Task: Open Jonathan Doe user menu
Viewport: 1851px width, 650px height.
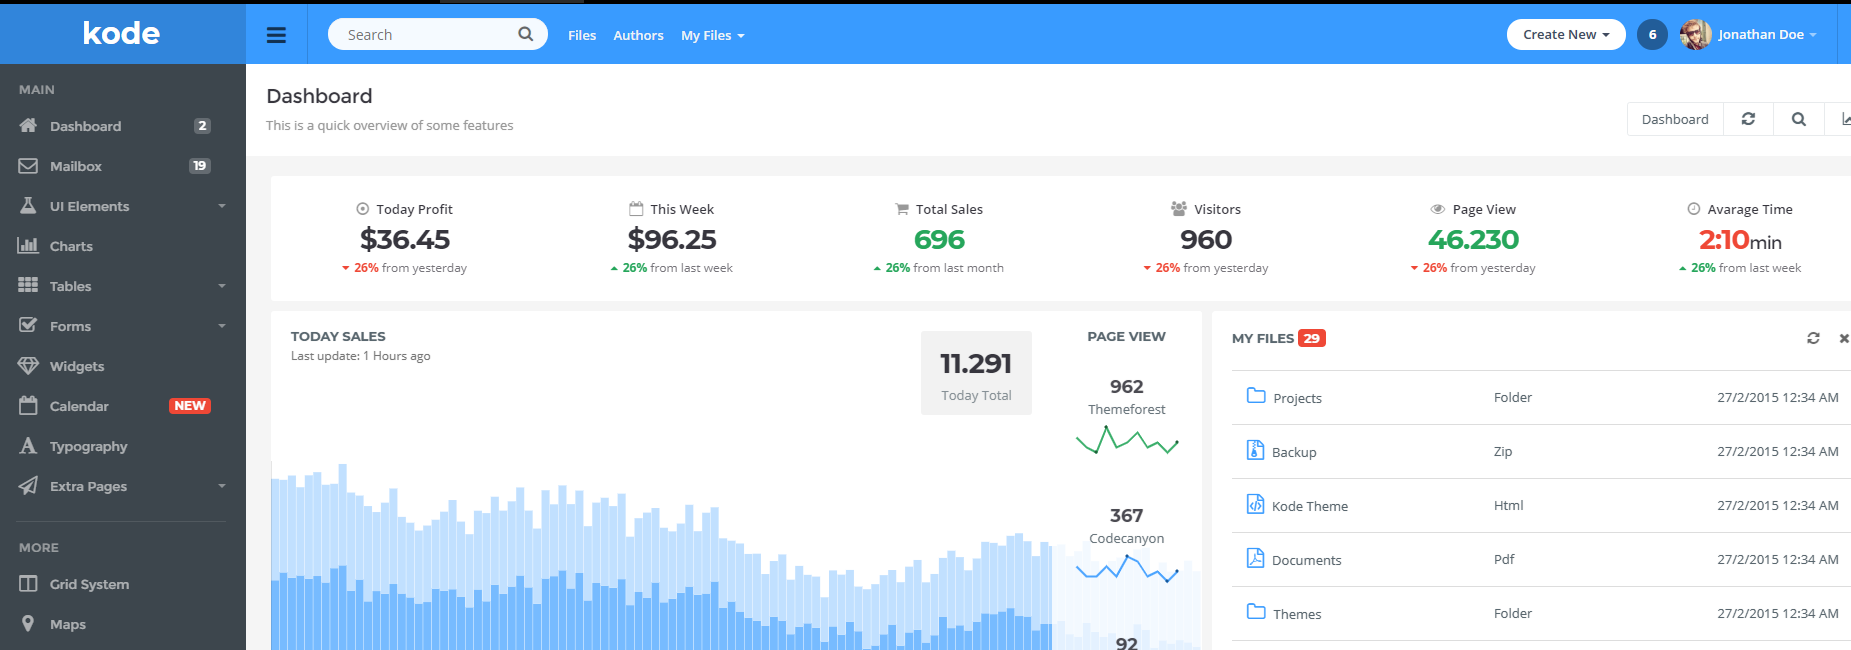Action: tap(1760, 35)
